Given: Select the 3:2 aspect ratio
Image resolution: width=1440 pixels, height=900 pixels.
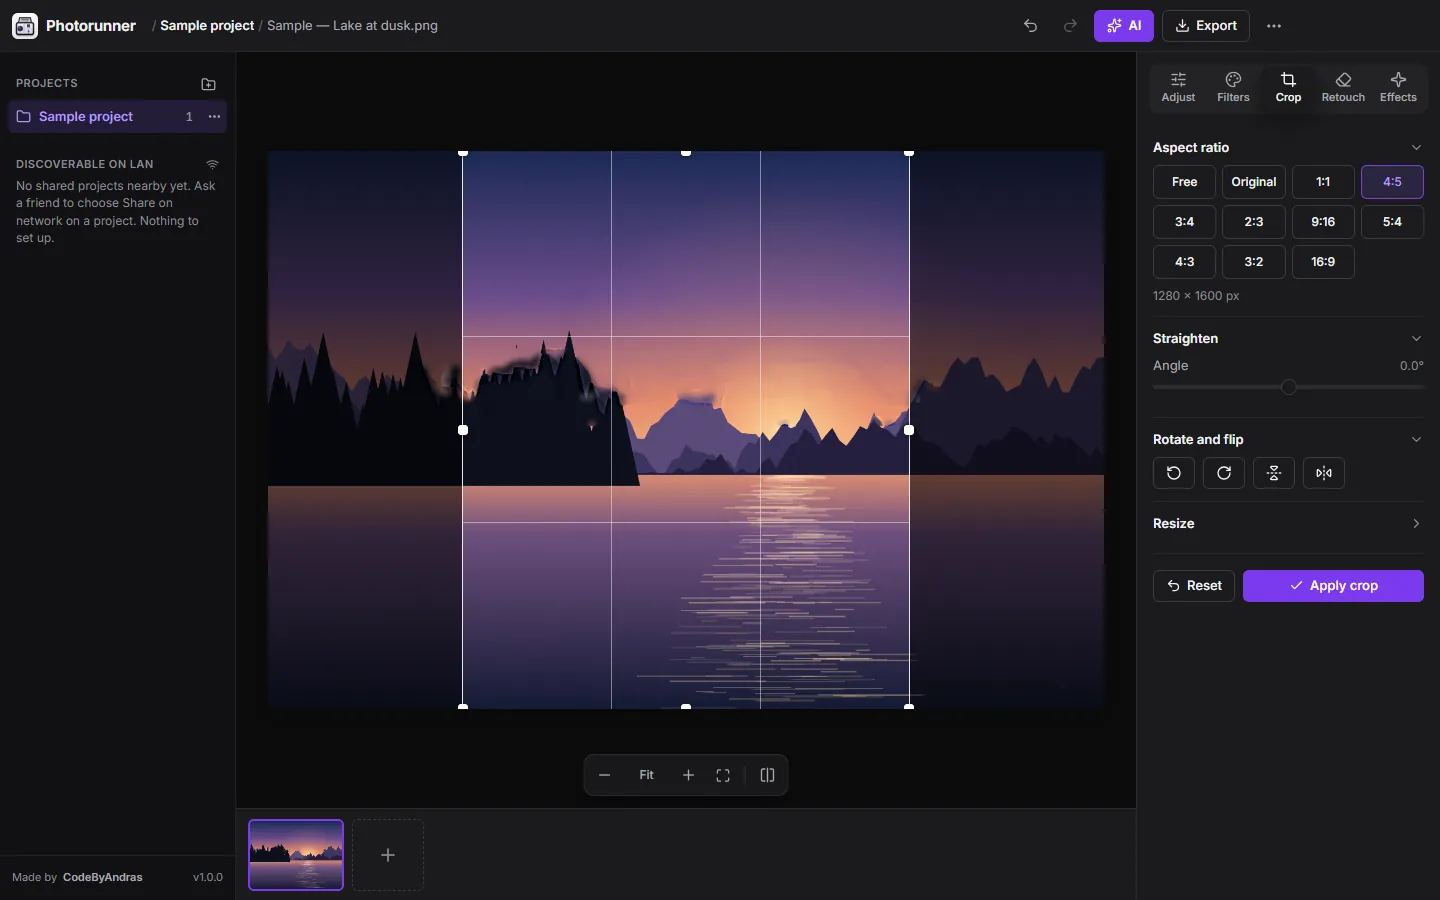Looking at the screenshot, I should pos(1254,262).
